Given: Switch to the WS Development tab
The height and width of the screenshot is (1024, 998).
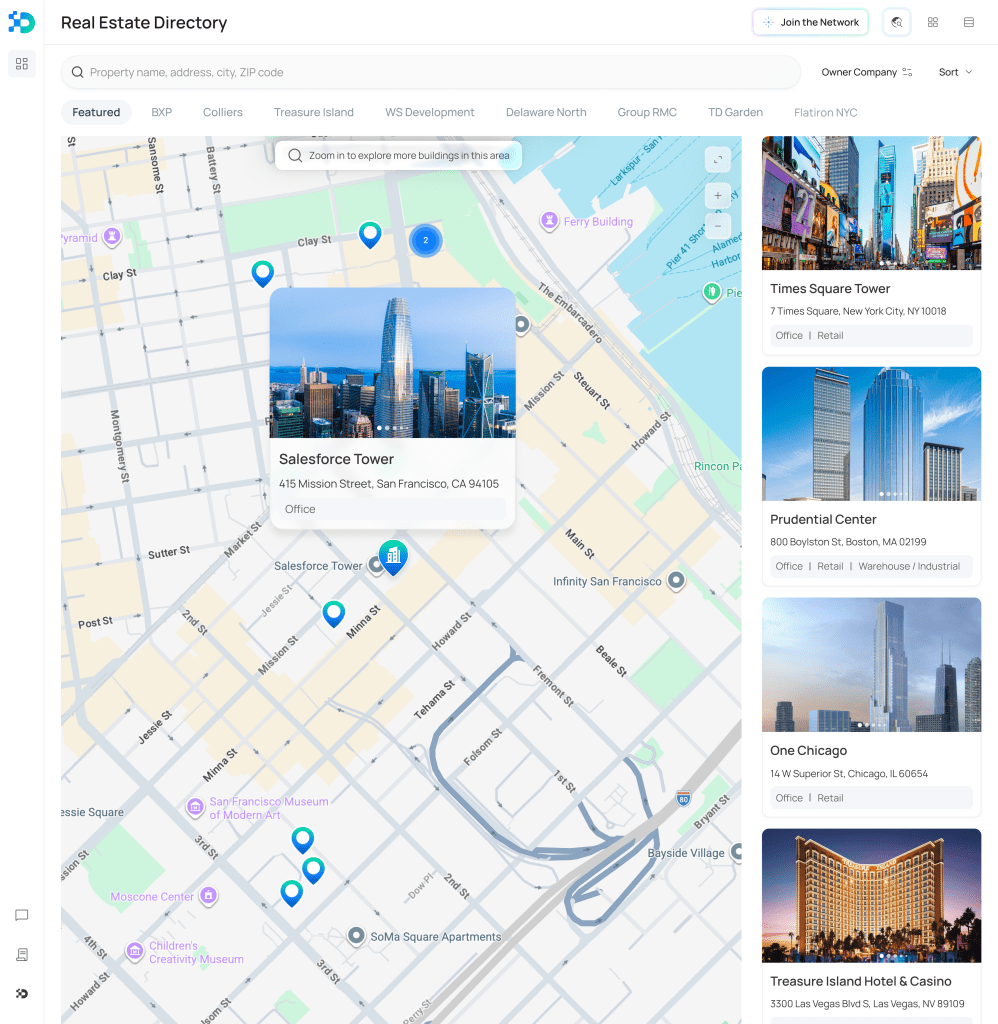Looking at the screenshot, I should (x=430, y=112).
